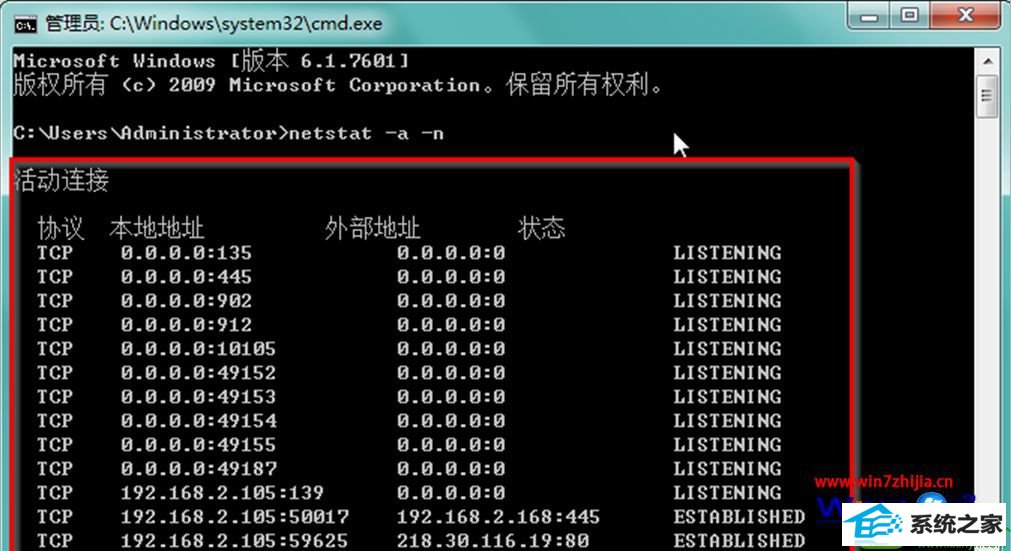Click local address 0.0.0.0:49187
This screenshot has height=551, width=1011.
(x=199, y=469)
